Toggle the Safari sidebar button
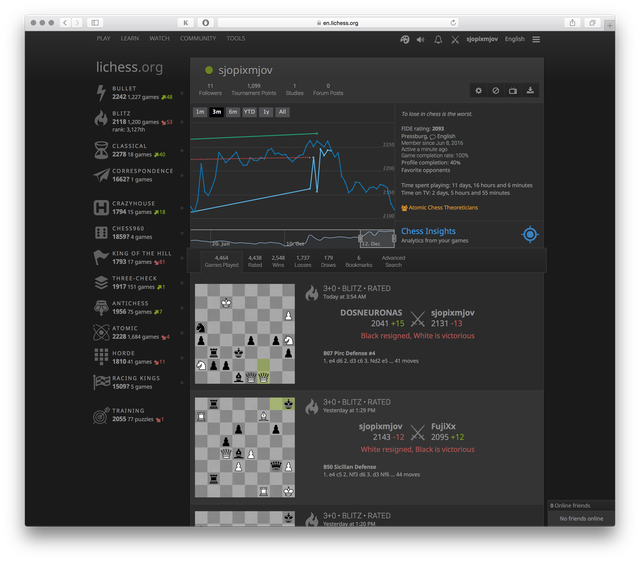The image size is (640, 562). coord(95,23)
